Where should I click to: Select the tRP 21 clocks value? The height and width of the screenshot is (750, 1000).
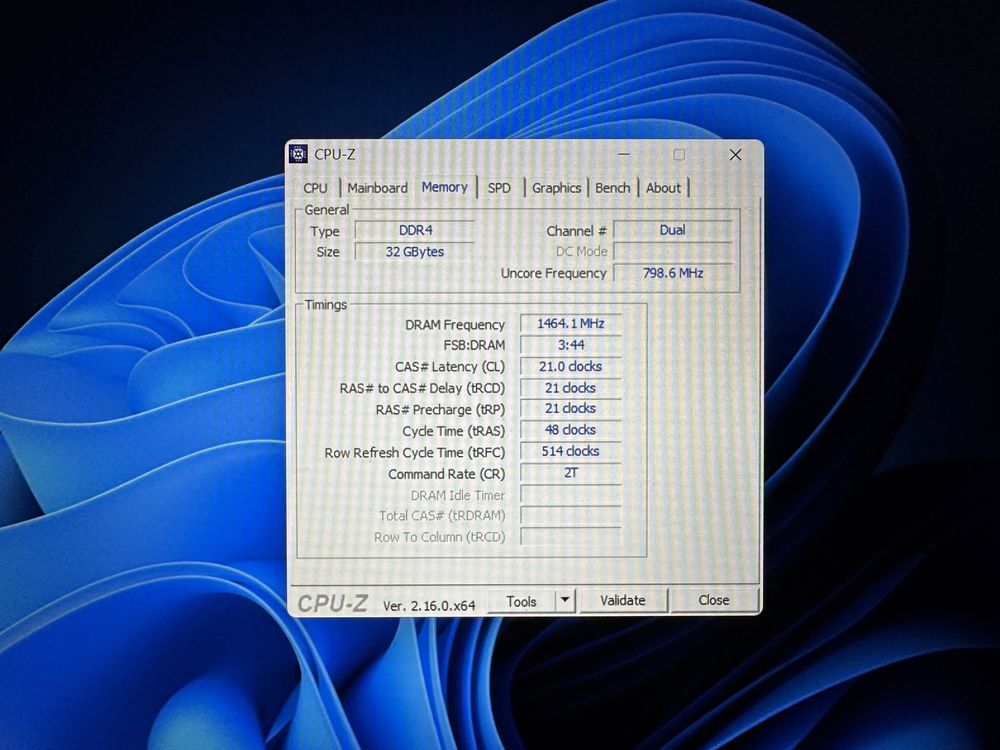pos(571,409)
